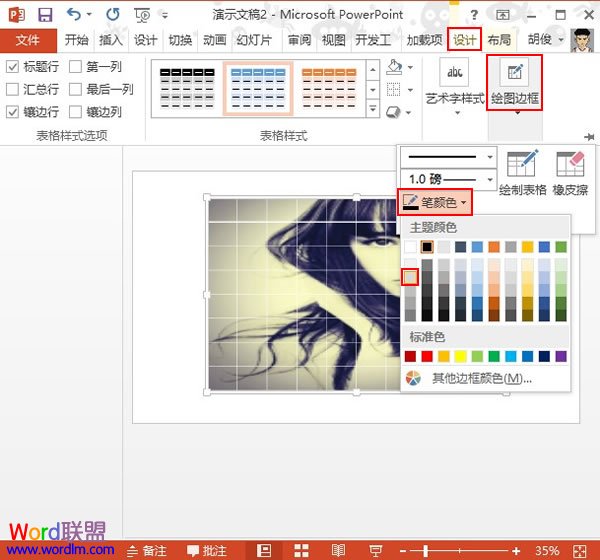Select the black table style thumbnail
Screen dimensions: 600x560
click(x=187, y=89)
